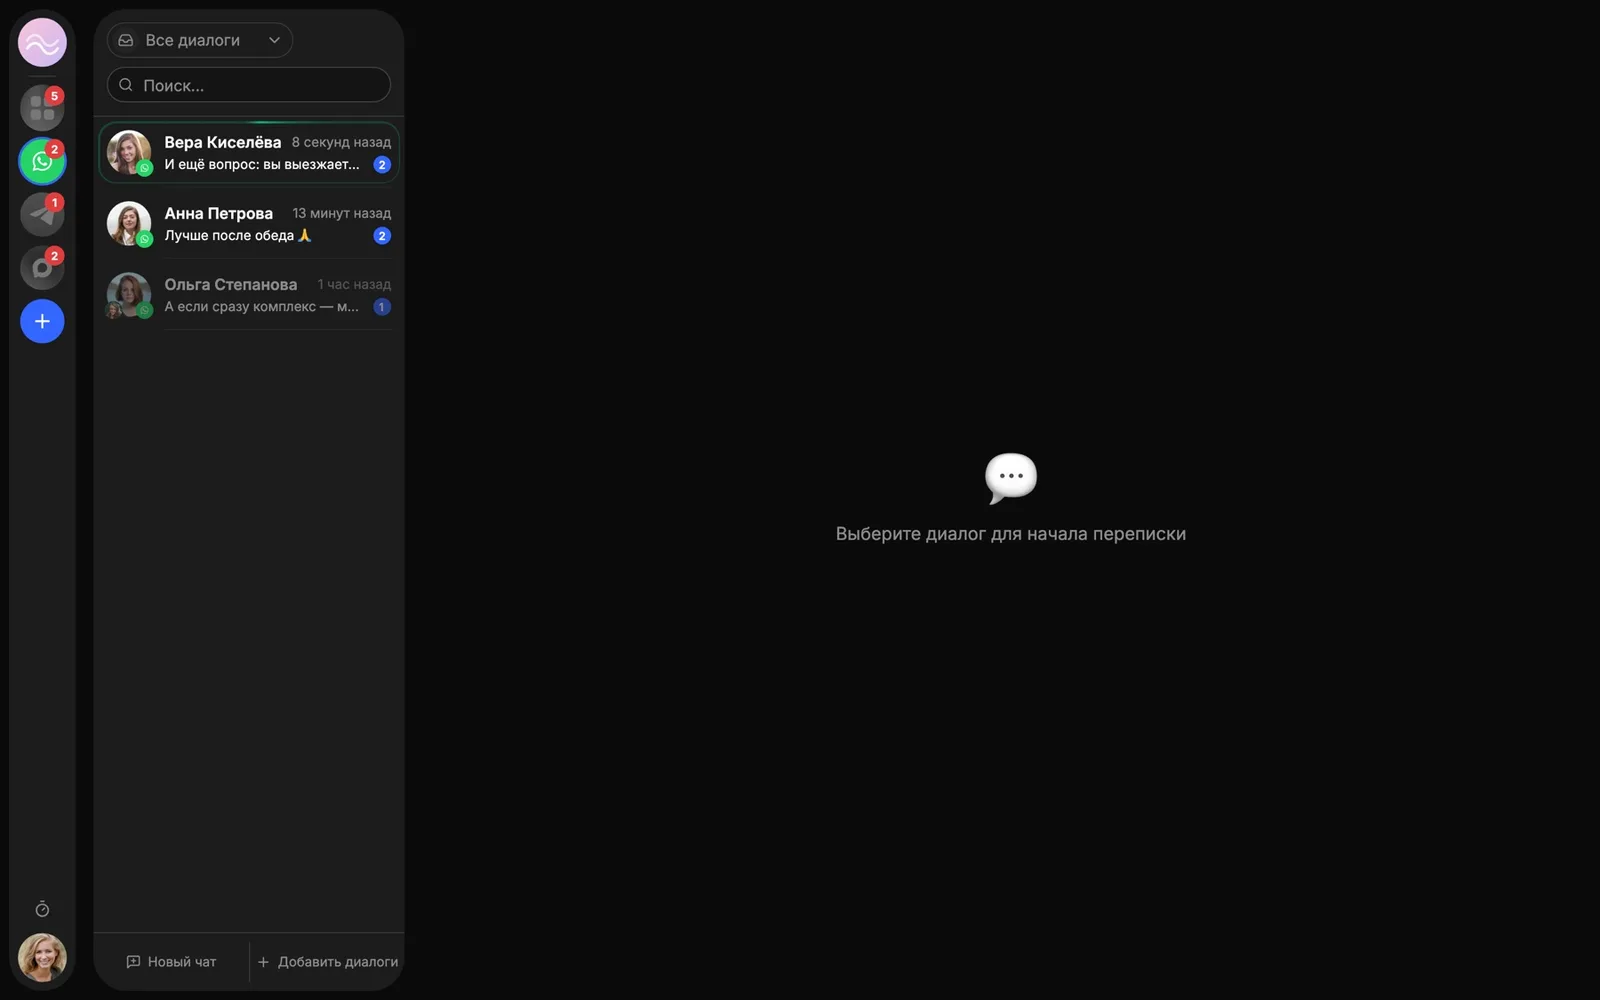Click the message preview "Лучше после обеда"

click(x=238, y=235)
